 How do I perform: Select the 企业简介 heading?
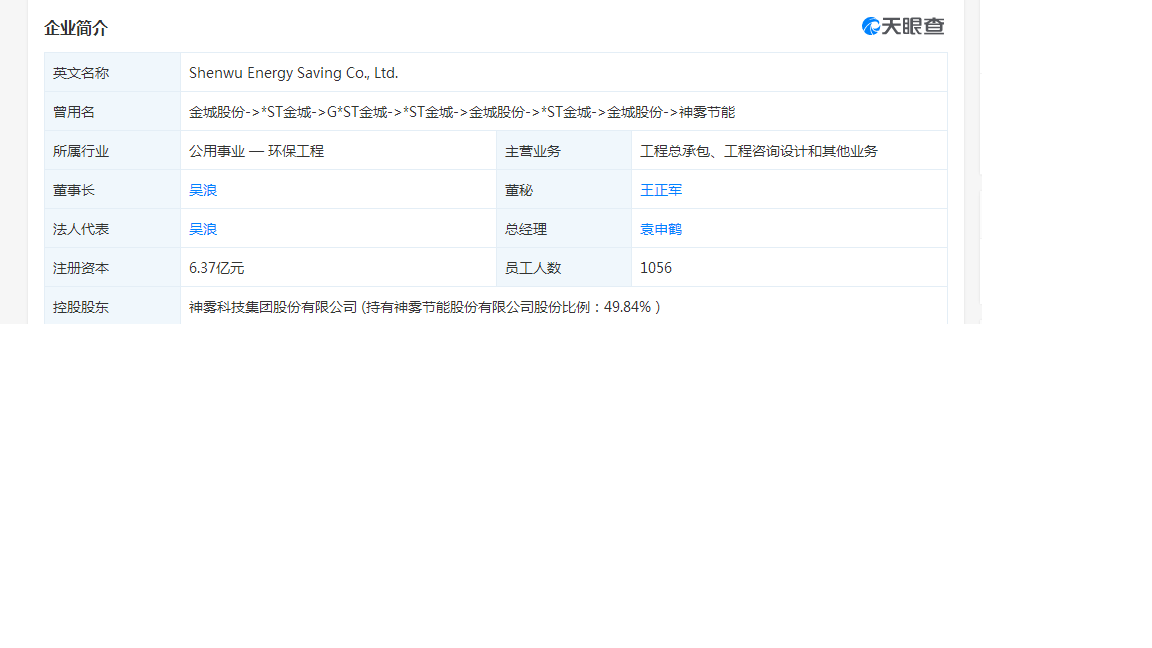(76, 29)
